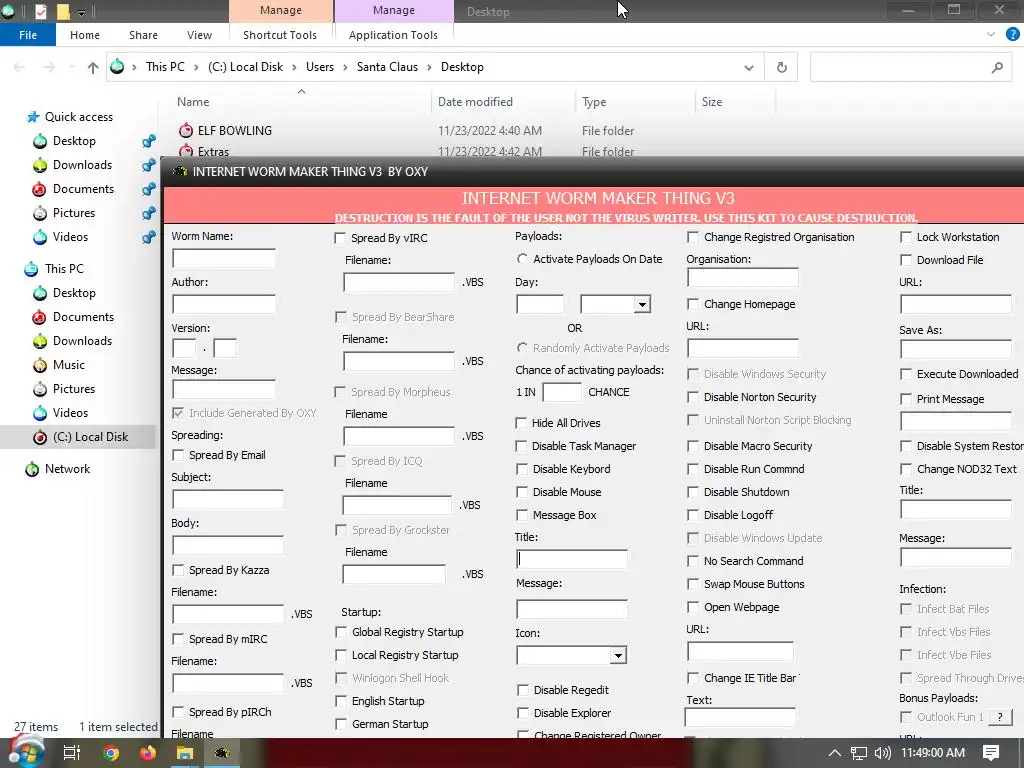Open the chevron after Santa Claus in path

point(429,67)
